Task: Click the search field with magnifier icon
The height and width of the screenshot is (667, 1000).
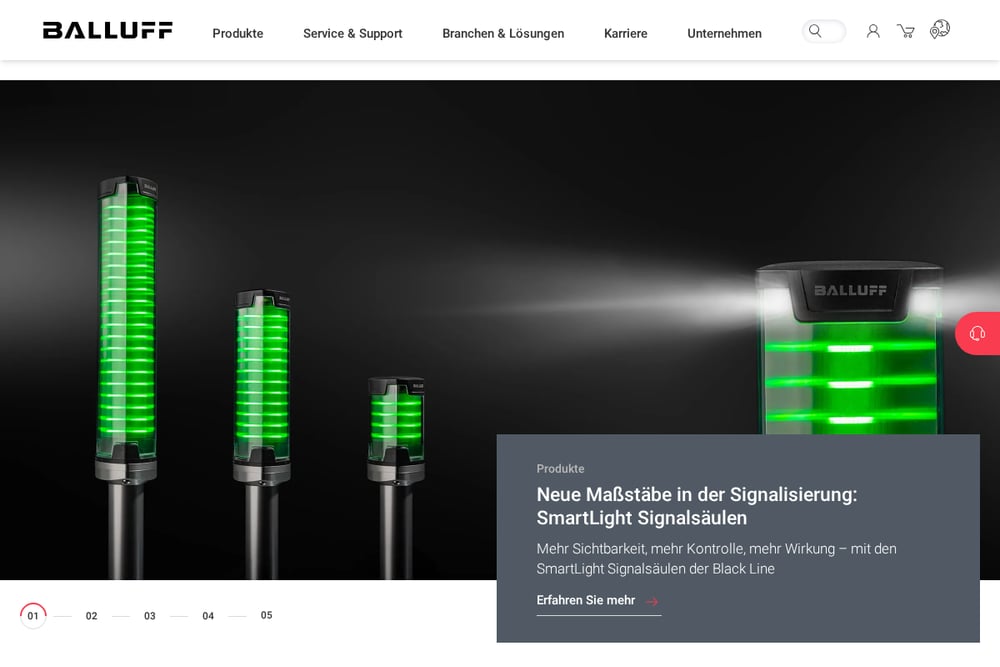Action: pos(823,31)
